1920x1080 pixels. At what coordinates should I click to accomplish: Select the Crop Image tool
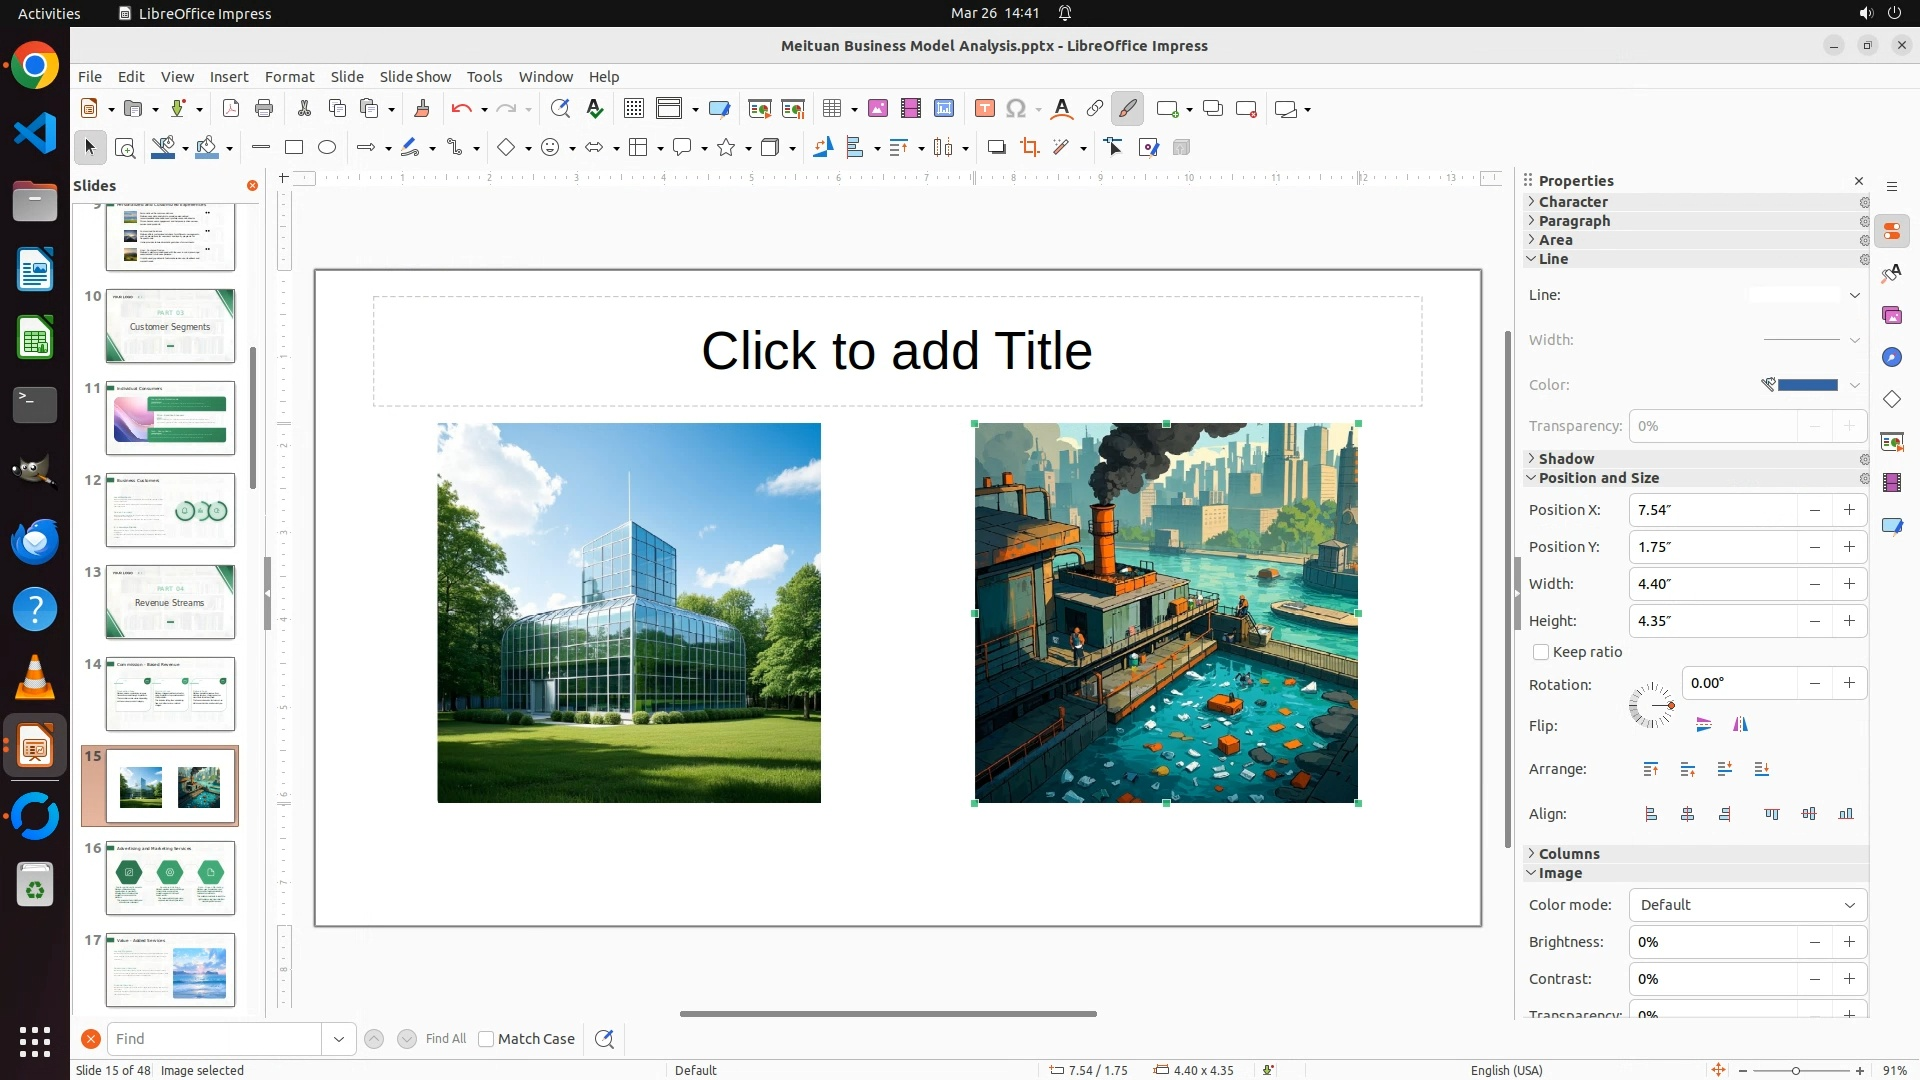click(x=1030, y=148)
